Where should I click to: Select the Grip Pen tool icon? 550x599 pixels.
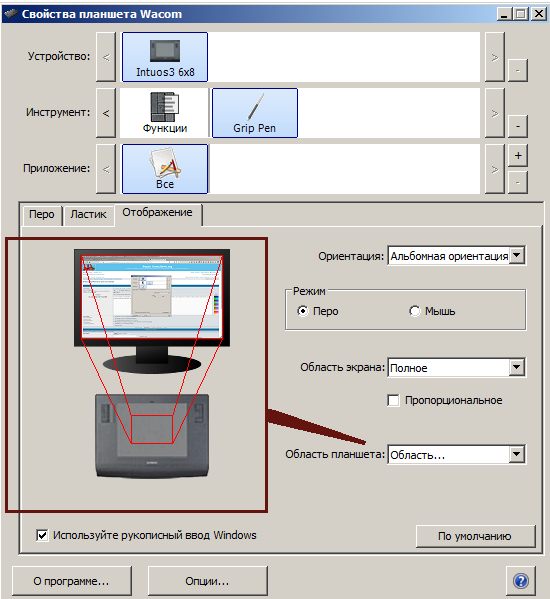coord(255,113)
